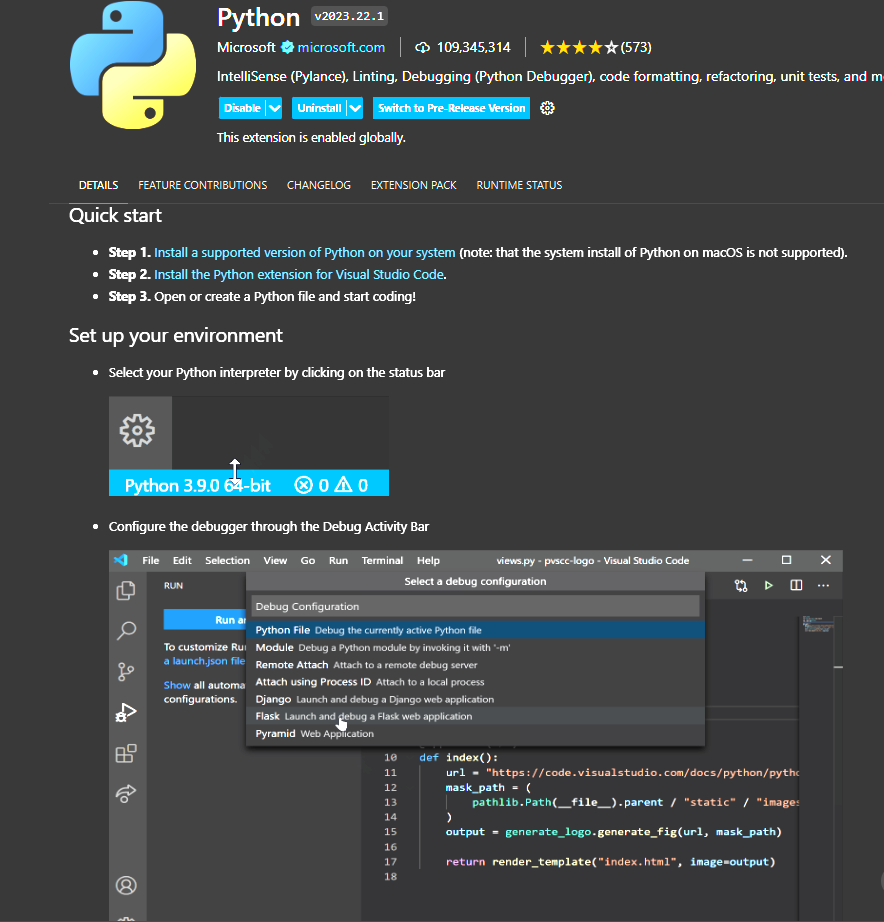The width and height of the screenshot is (884, 922).
Task: Open the Manage gear next to extension buttons
Action: coord(546,107)
